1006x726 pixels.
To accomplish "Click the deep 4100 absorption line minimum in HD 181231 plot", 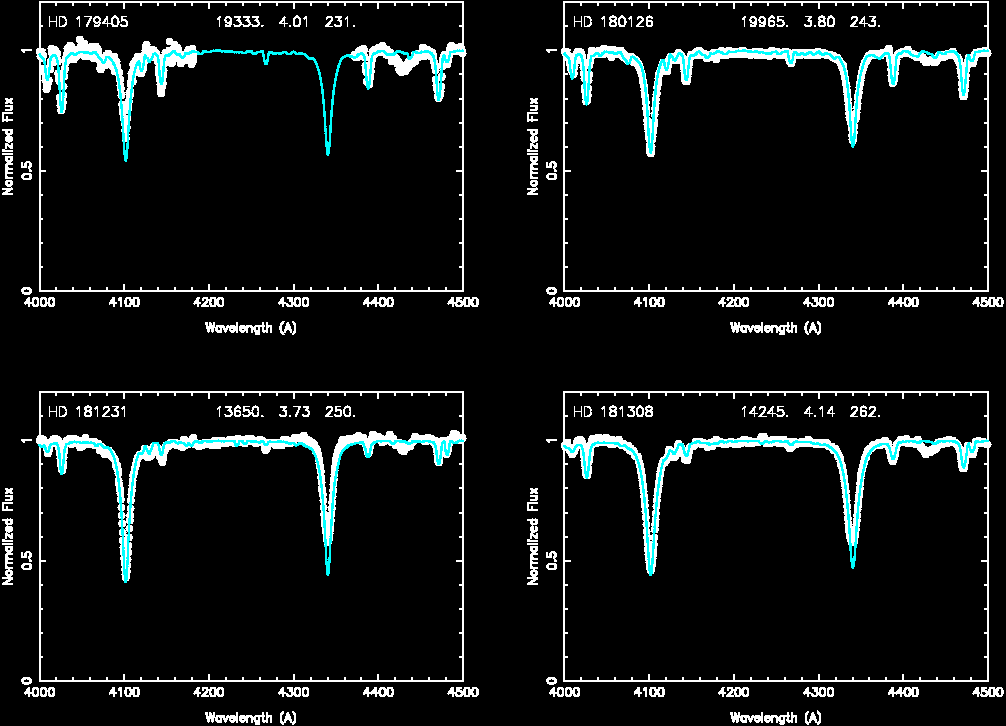I will click(126, 578).
